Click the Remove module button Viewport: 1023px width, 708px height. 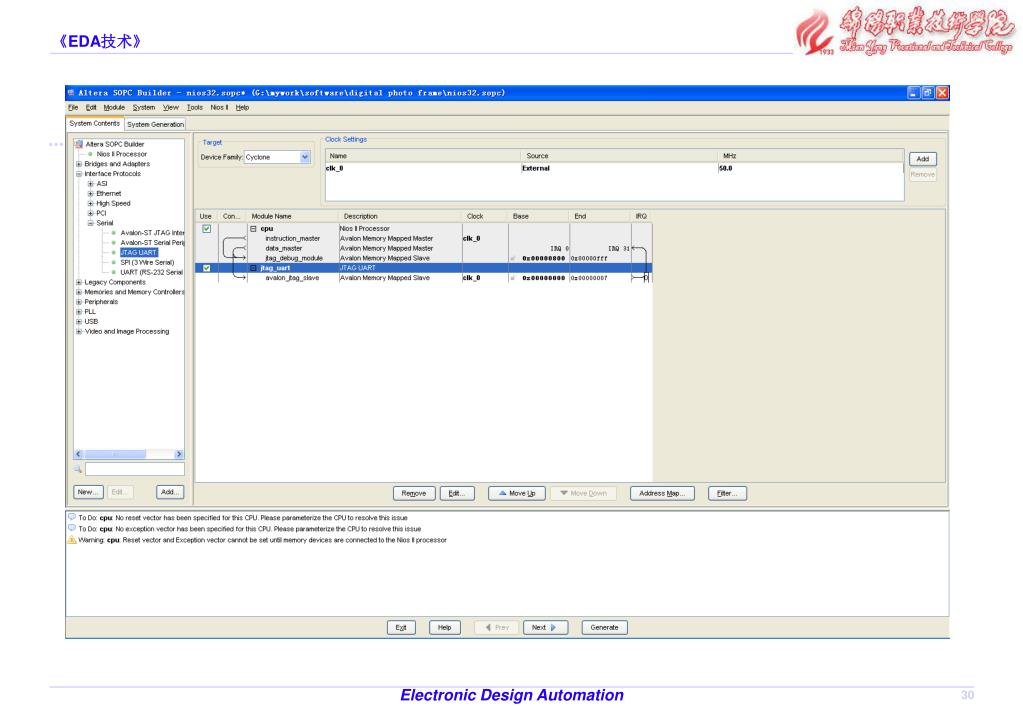point(414,494)
